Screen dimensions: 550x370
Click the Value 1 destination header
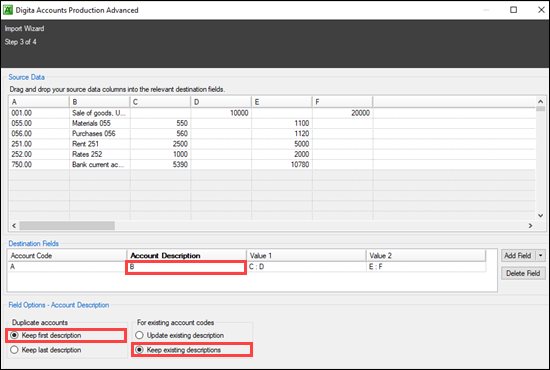pos(306,256)
